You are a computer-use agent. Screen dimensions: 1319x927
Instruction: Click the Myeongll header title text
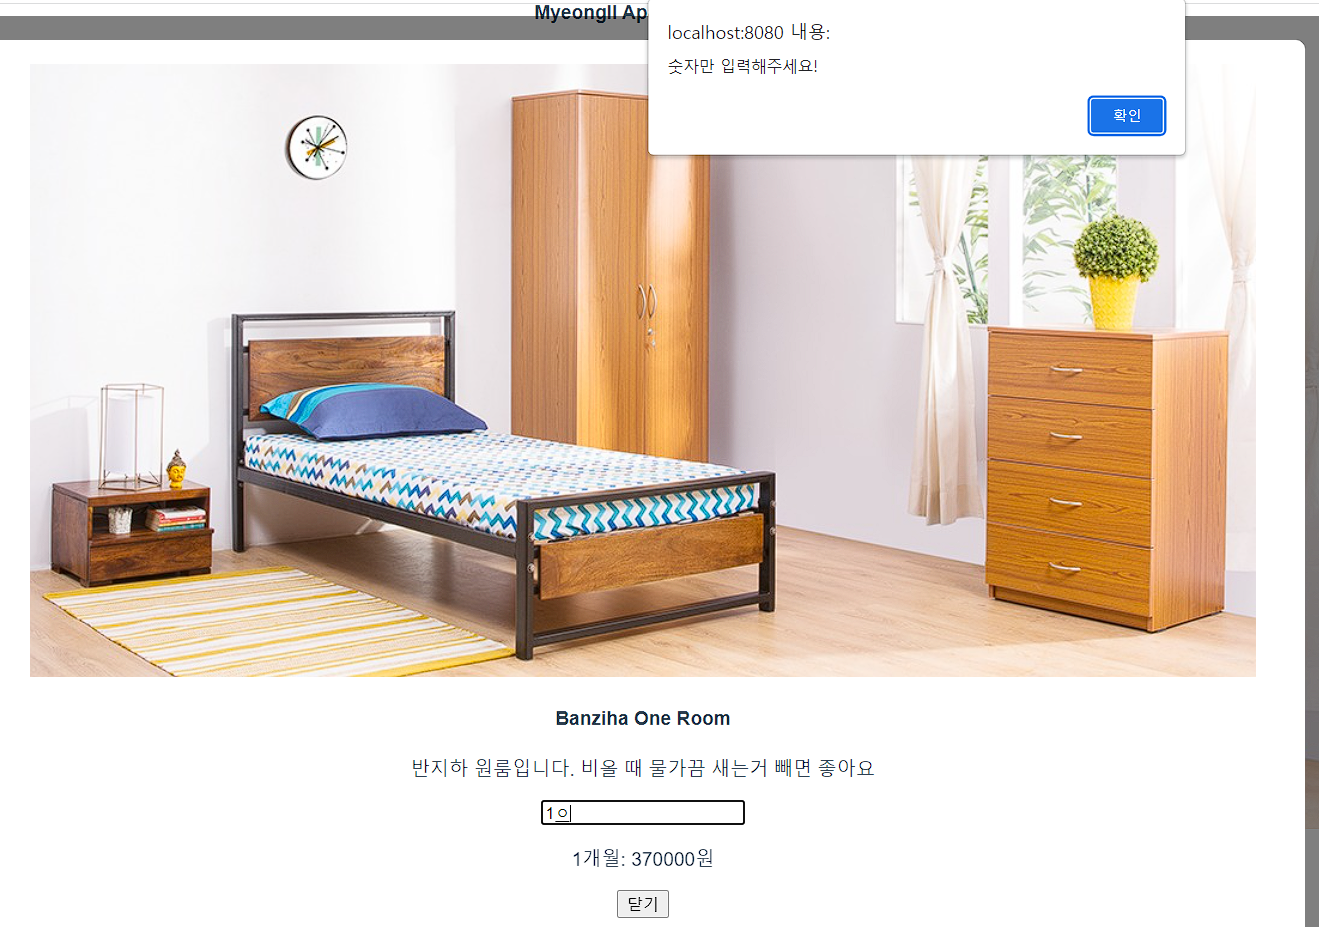pos(590,13)
